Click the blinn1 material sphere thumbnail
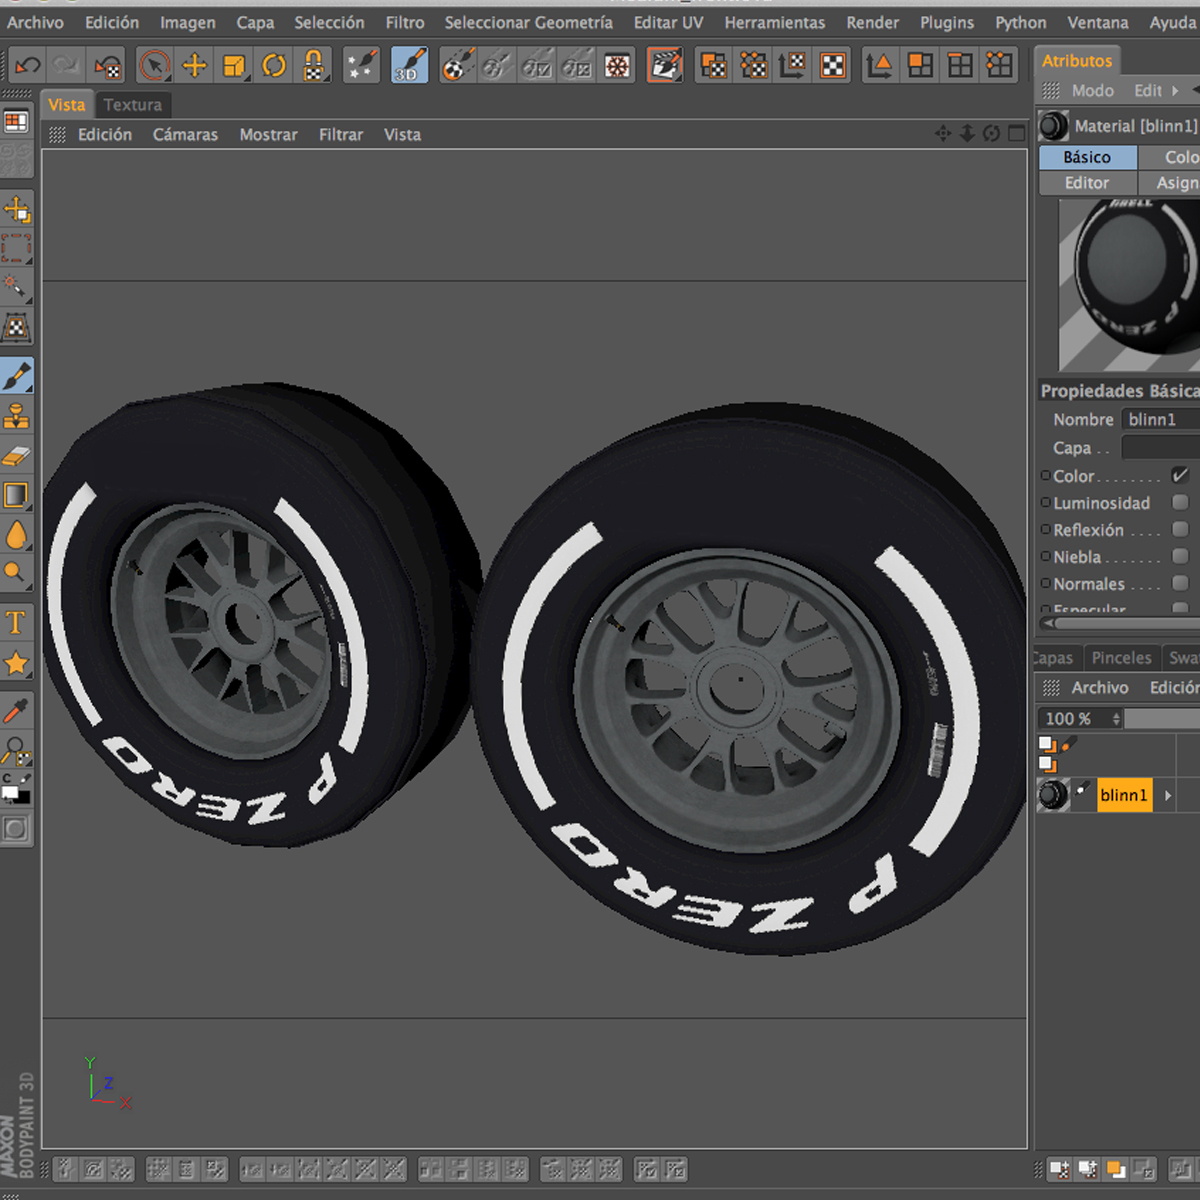This screenshot has height=1200, width=1200. click(x=1053, y=795)
